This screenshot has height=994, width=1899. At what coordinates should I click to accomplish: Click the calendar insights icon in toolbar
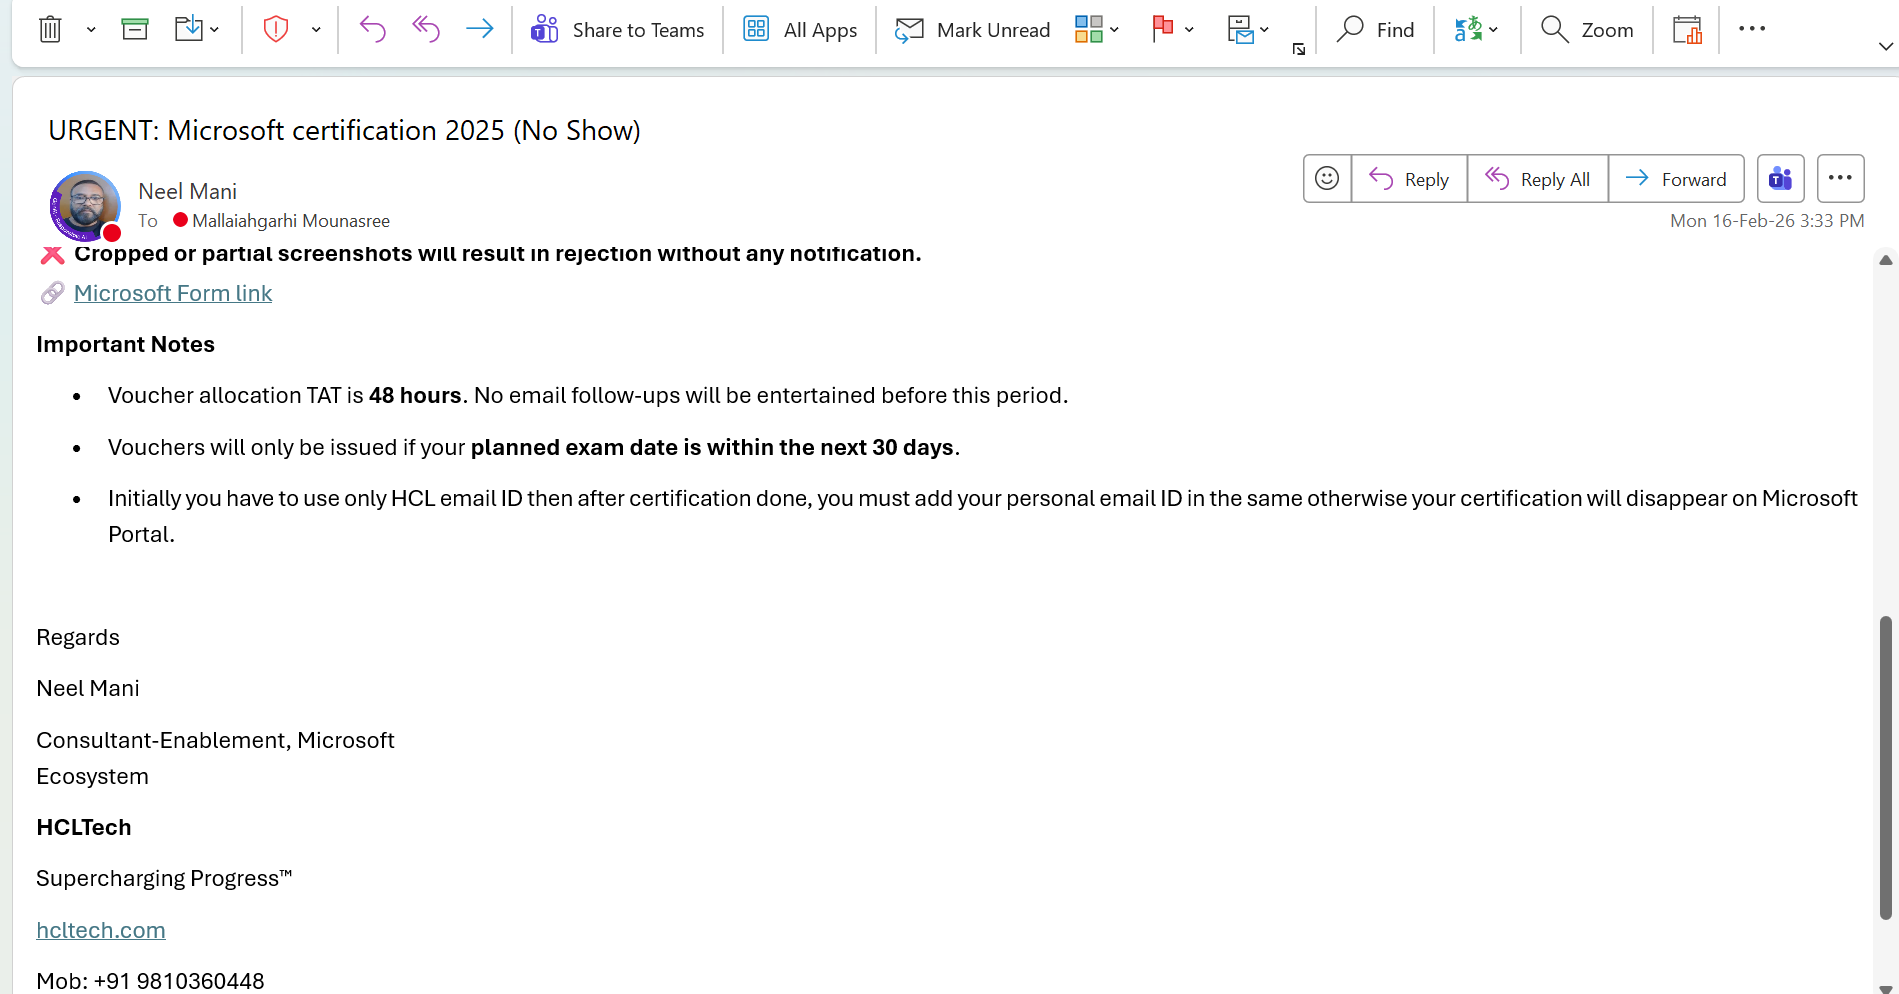coord(1687,30)
